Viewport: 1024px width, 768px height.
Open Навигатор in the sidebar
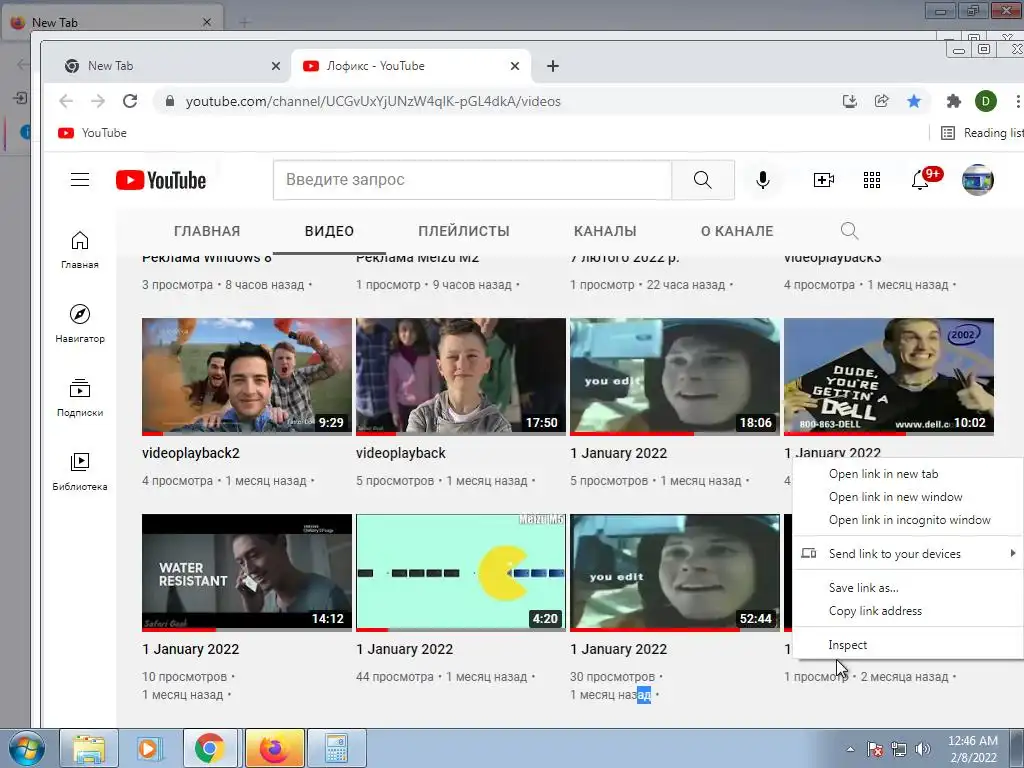[x=80, y=324]
